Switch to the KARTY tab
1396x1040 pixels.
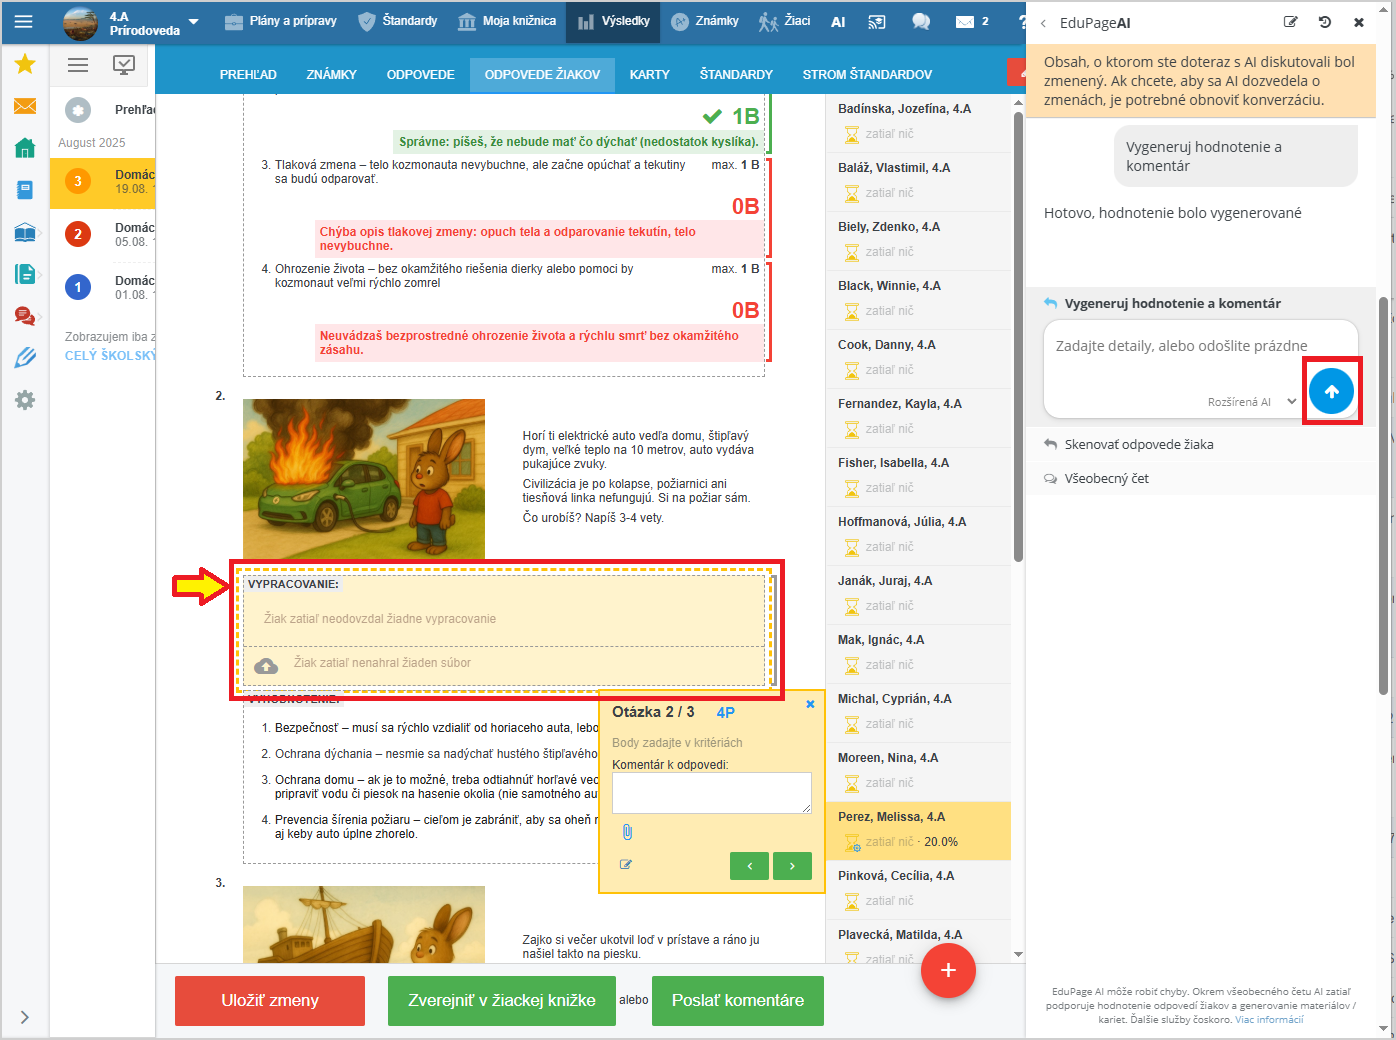click(649, 75)
